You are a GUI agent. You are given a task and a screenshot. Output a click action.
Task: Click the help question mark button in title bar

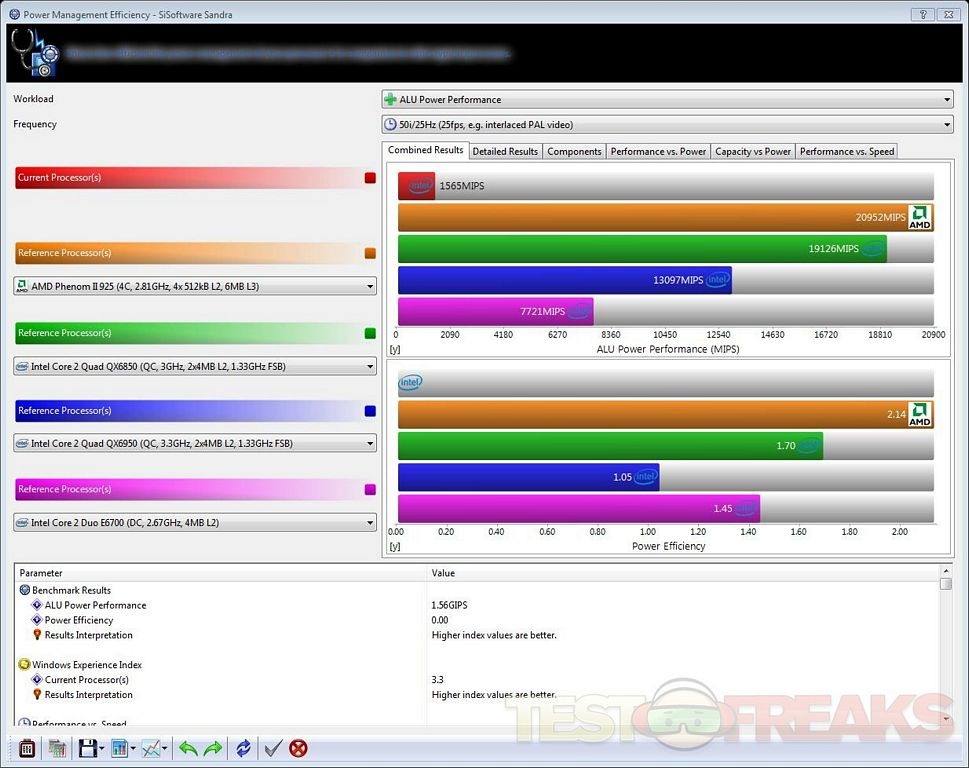[x=917, y=14]
